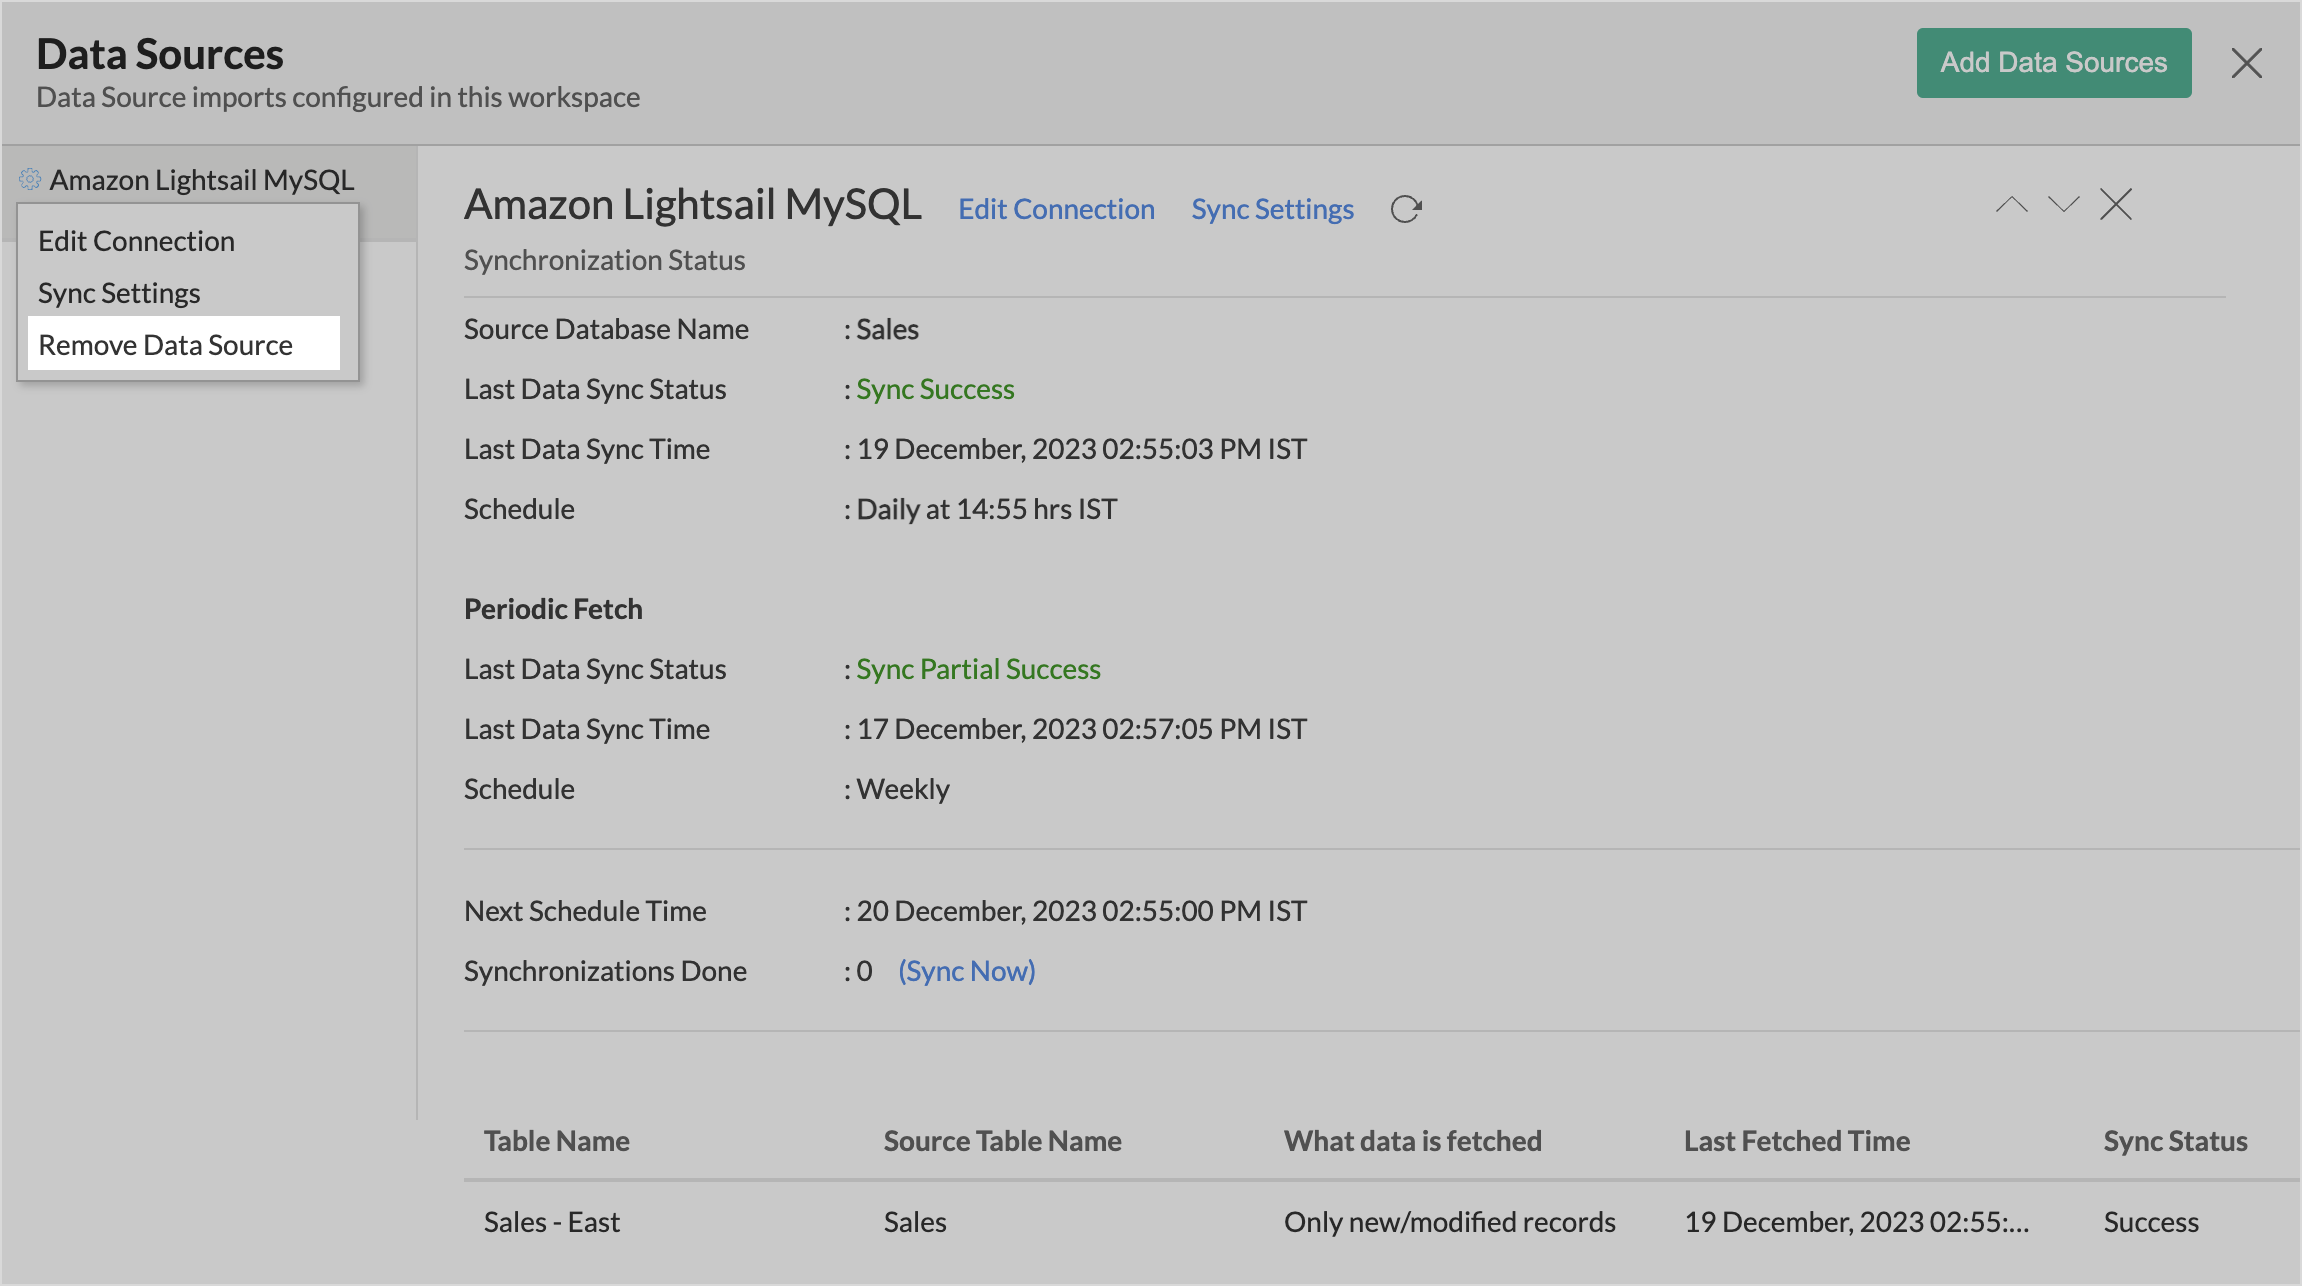Viewport: 2302px width, 1286px height.
Task: Click the Table Name column header
Action: click(556, 1141)
